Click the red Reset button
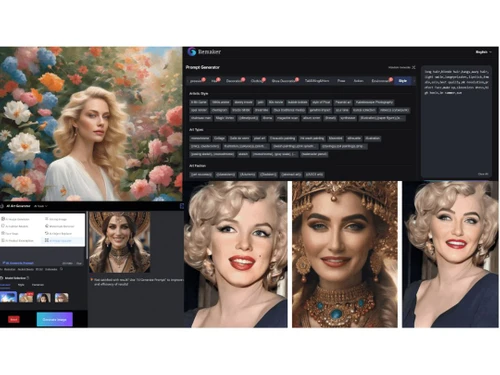The width and height of the screenshot is (500, 375). click(14, 319)
